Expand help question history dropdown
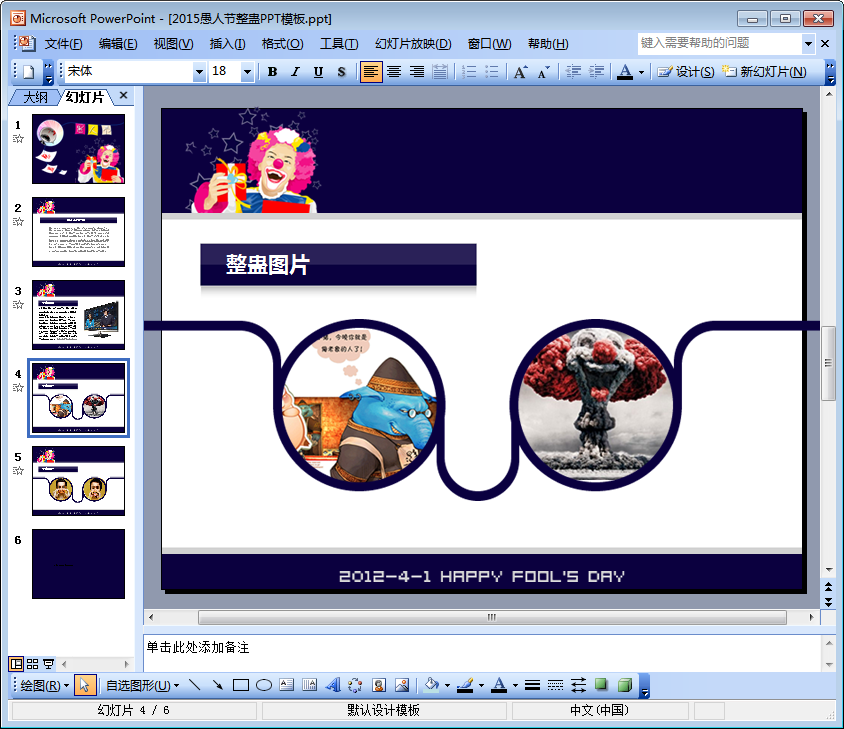This screenshot has height=729, width=844. (x=808, y=44)
